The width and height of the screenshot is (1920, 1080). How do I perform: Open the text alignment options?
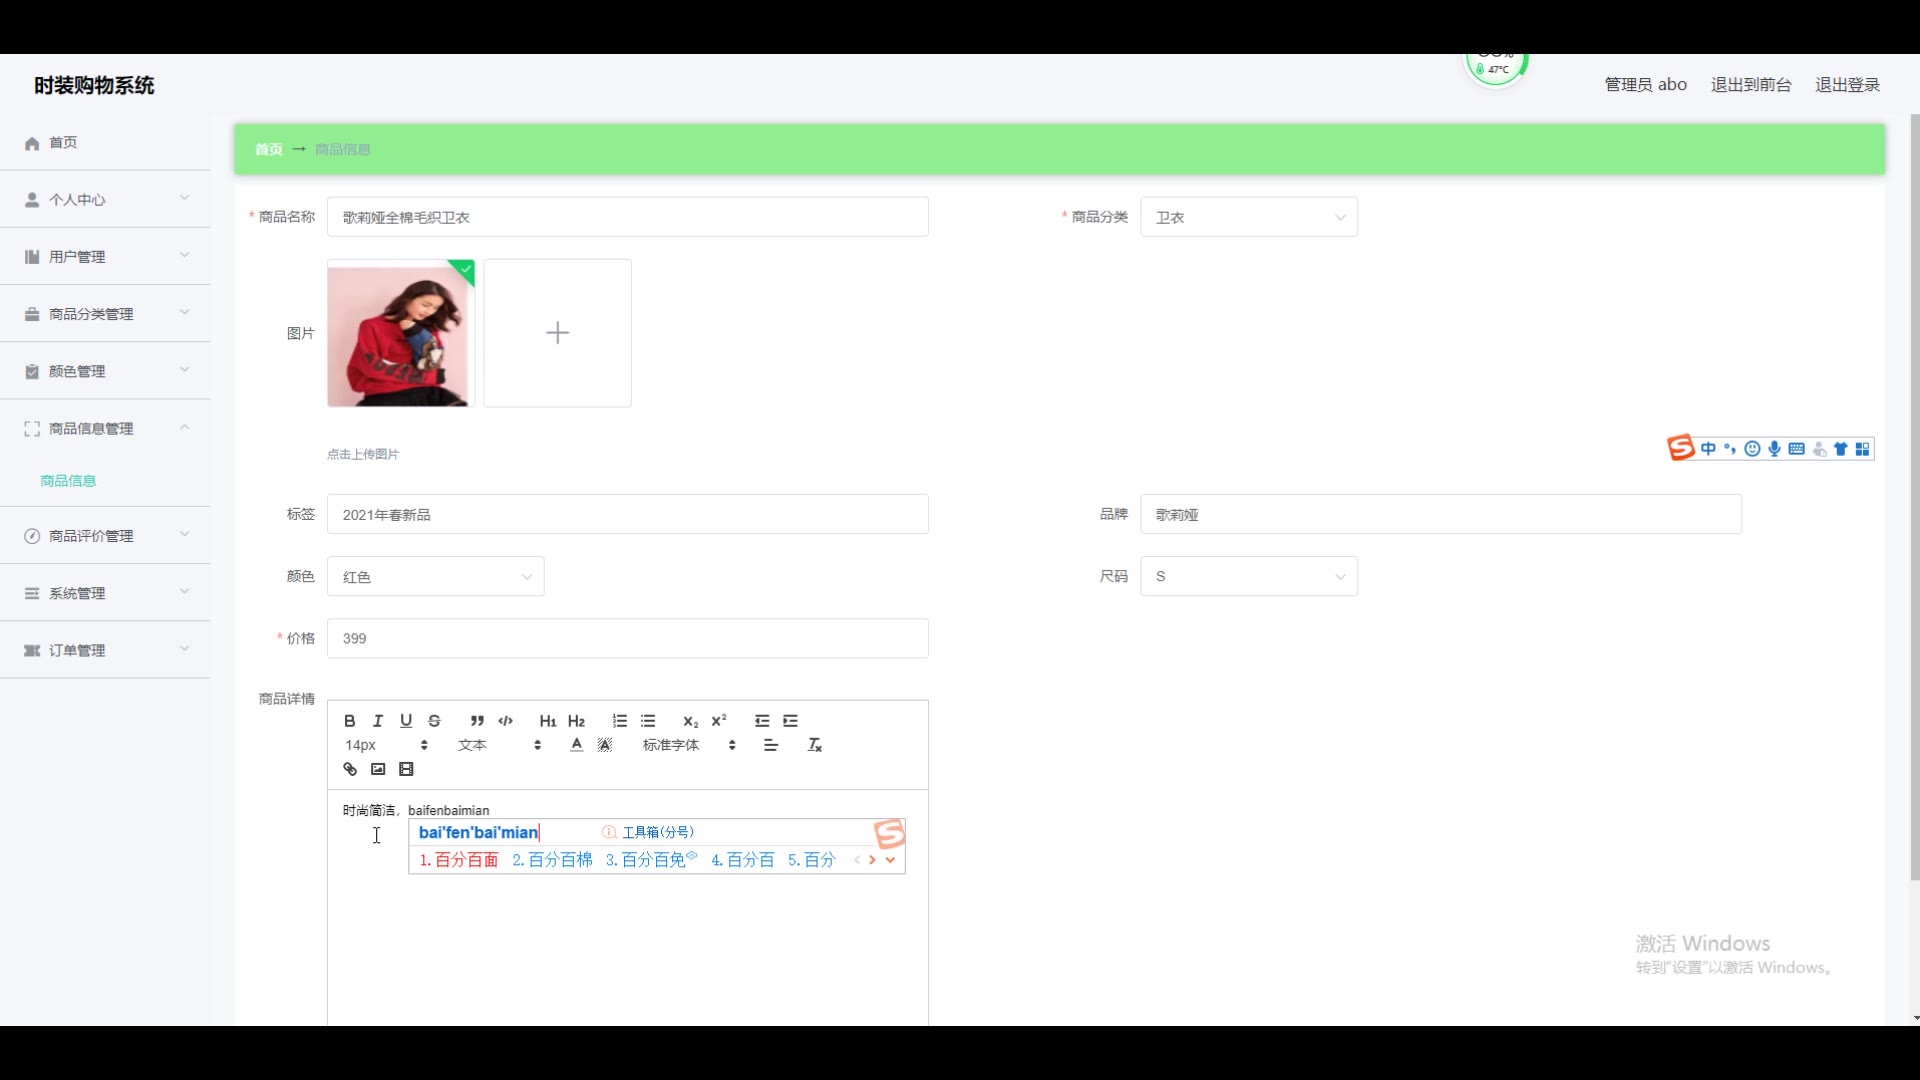pos(771,745)
